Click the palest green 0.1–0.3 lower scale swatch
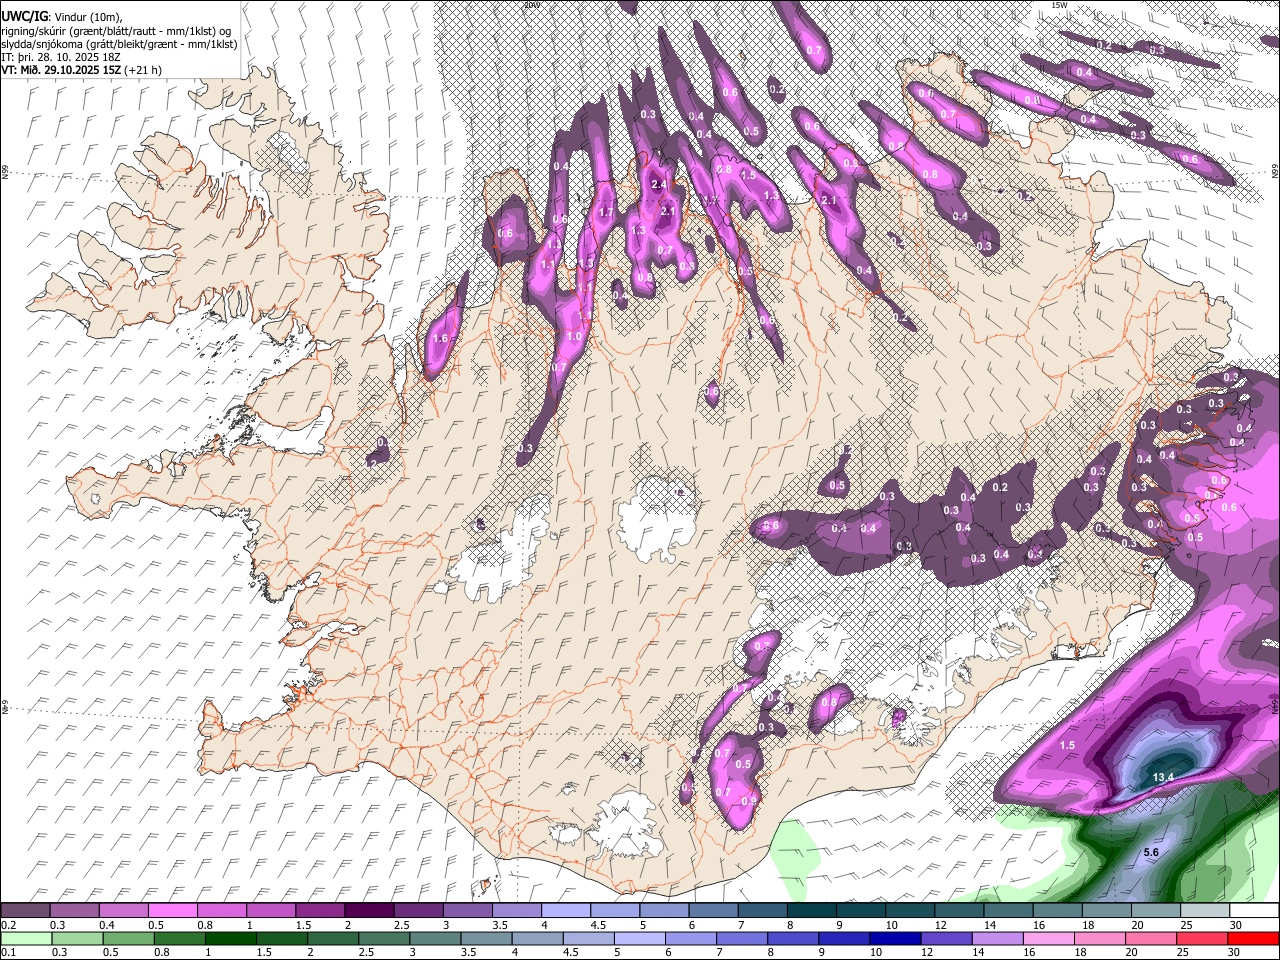The image size is (1280, 960). pos(26,938)
